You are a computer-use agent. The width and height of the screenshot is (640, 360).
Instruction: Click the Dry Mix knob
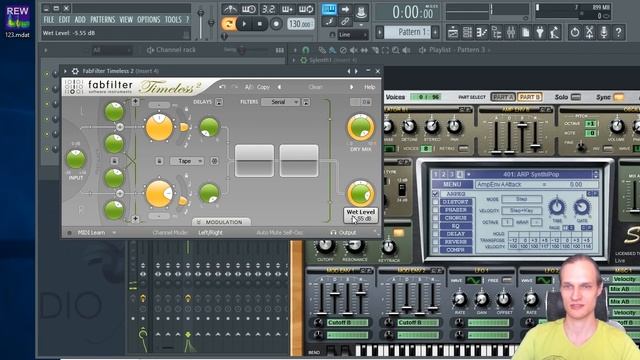click(361, 128)
